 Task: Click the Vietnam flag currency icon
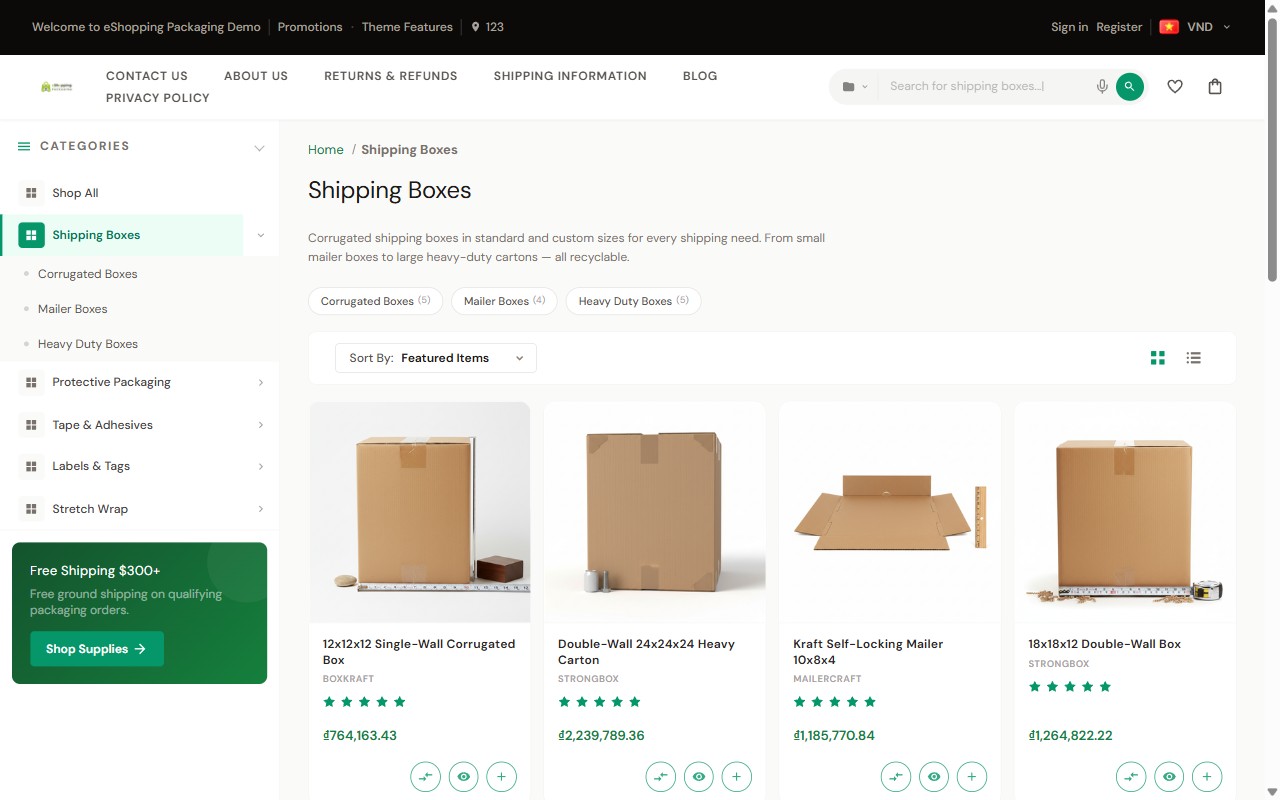click(1168, 27)
